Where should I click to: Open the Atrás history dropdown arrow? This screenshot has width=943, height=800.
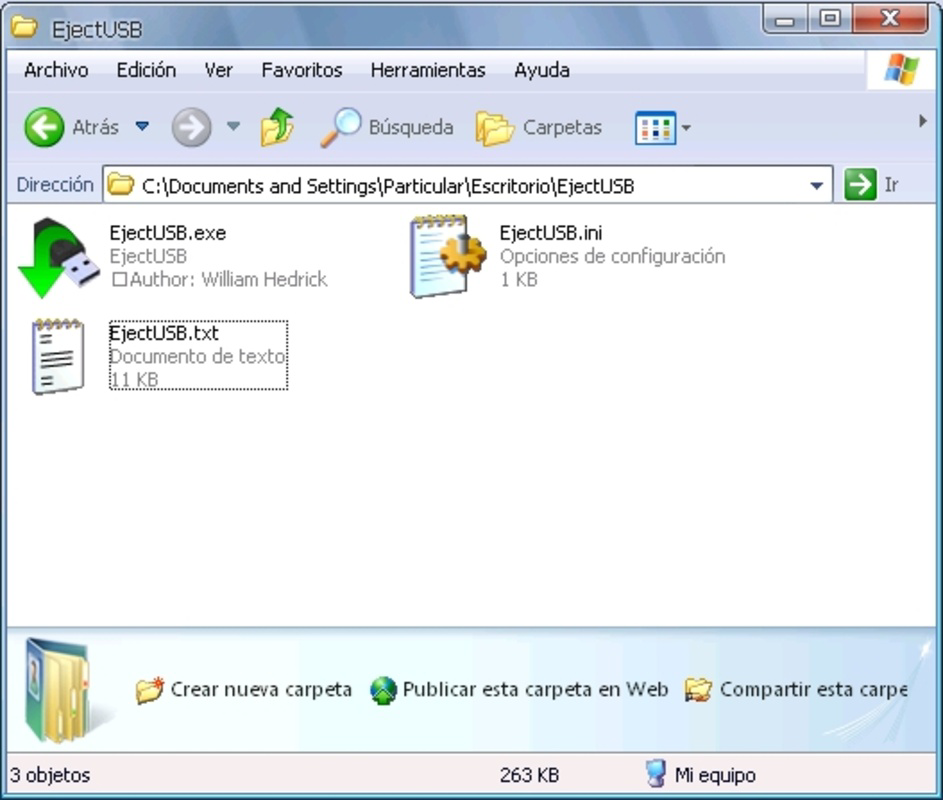pyautogui.click(x=143, y=126)
